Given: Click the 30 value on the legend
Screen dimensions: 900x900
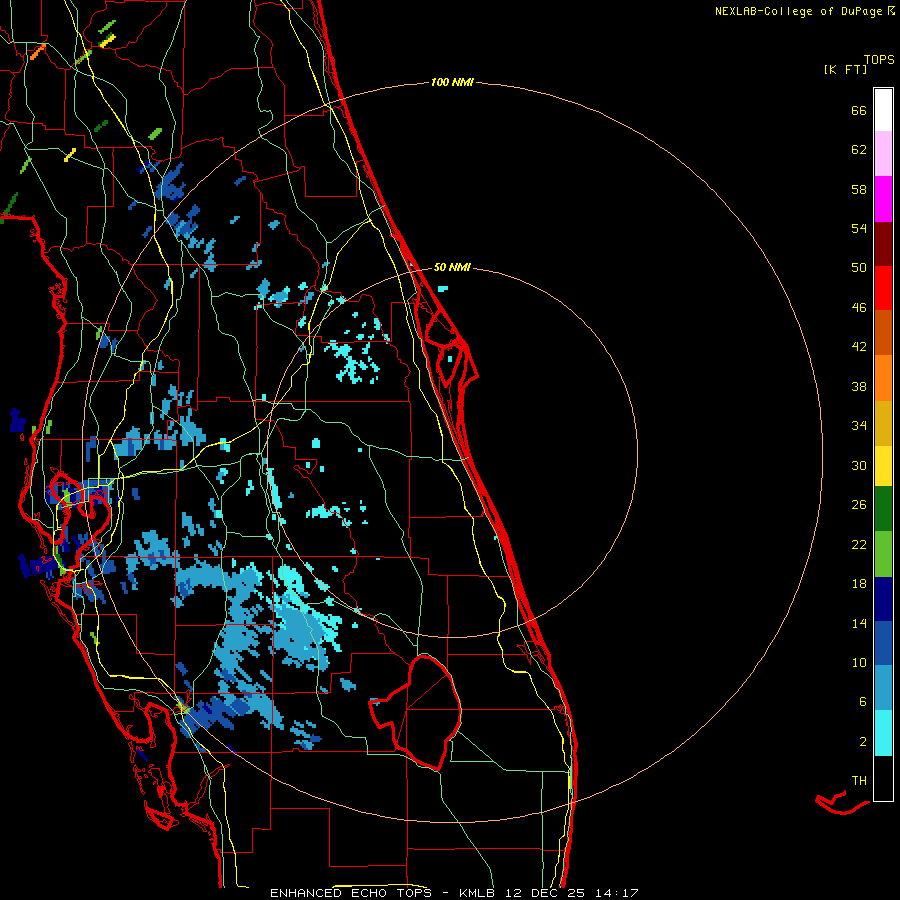Looking at the screenshot, I should click(x=859, y=465).
